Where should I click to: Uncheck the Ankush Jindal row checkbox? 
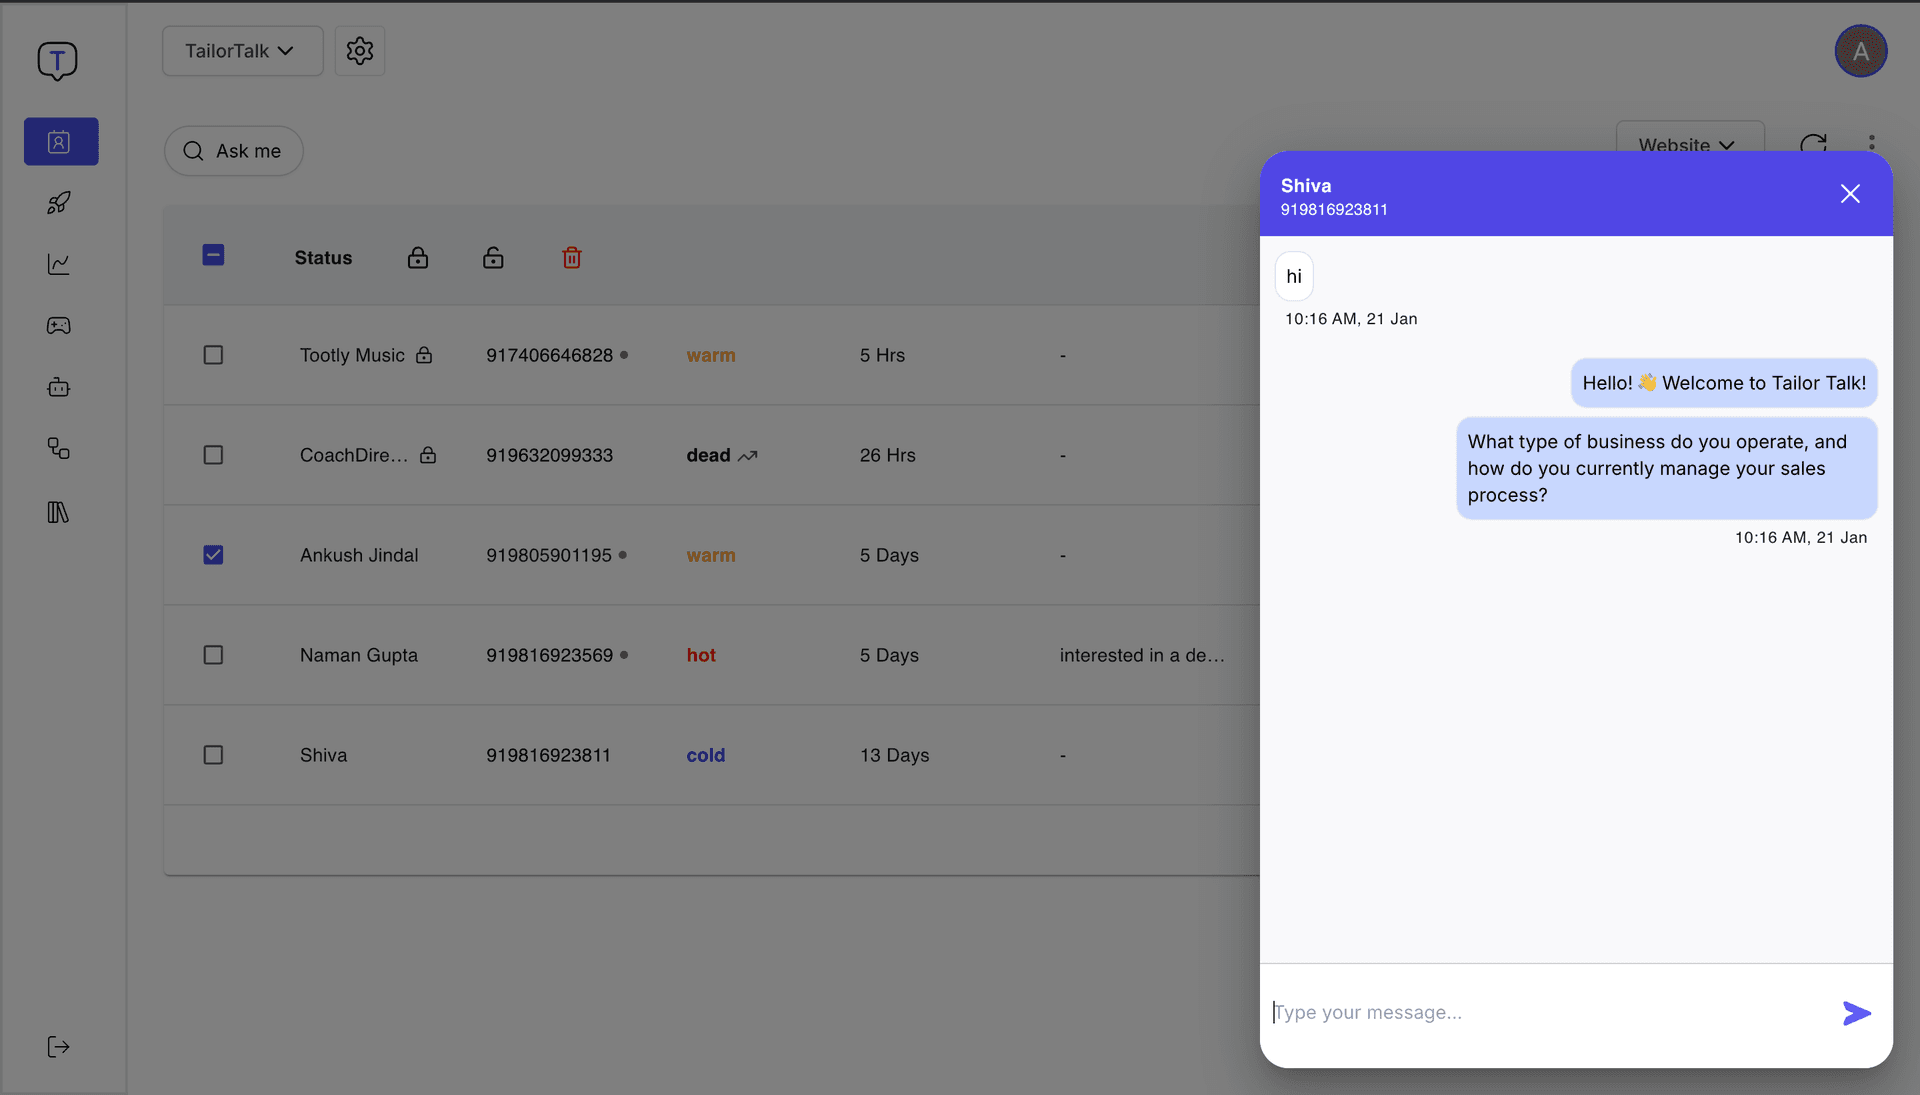(213, 555)
